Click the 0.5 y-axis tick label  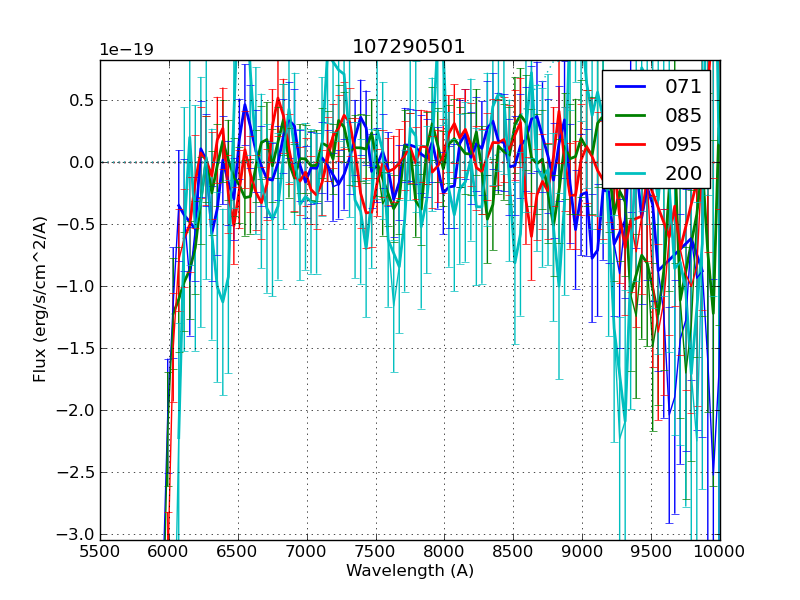point(80,100)
